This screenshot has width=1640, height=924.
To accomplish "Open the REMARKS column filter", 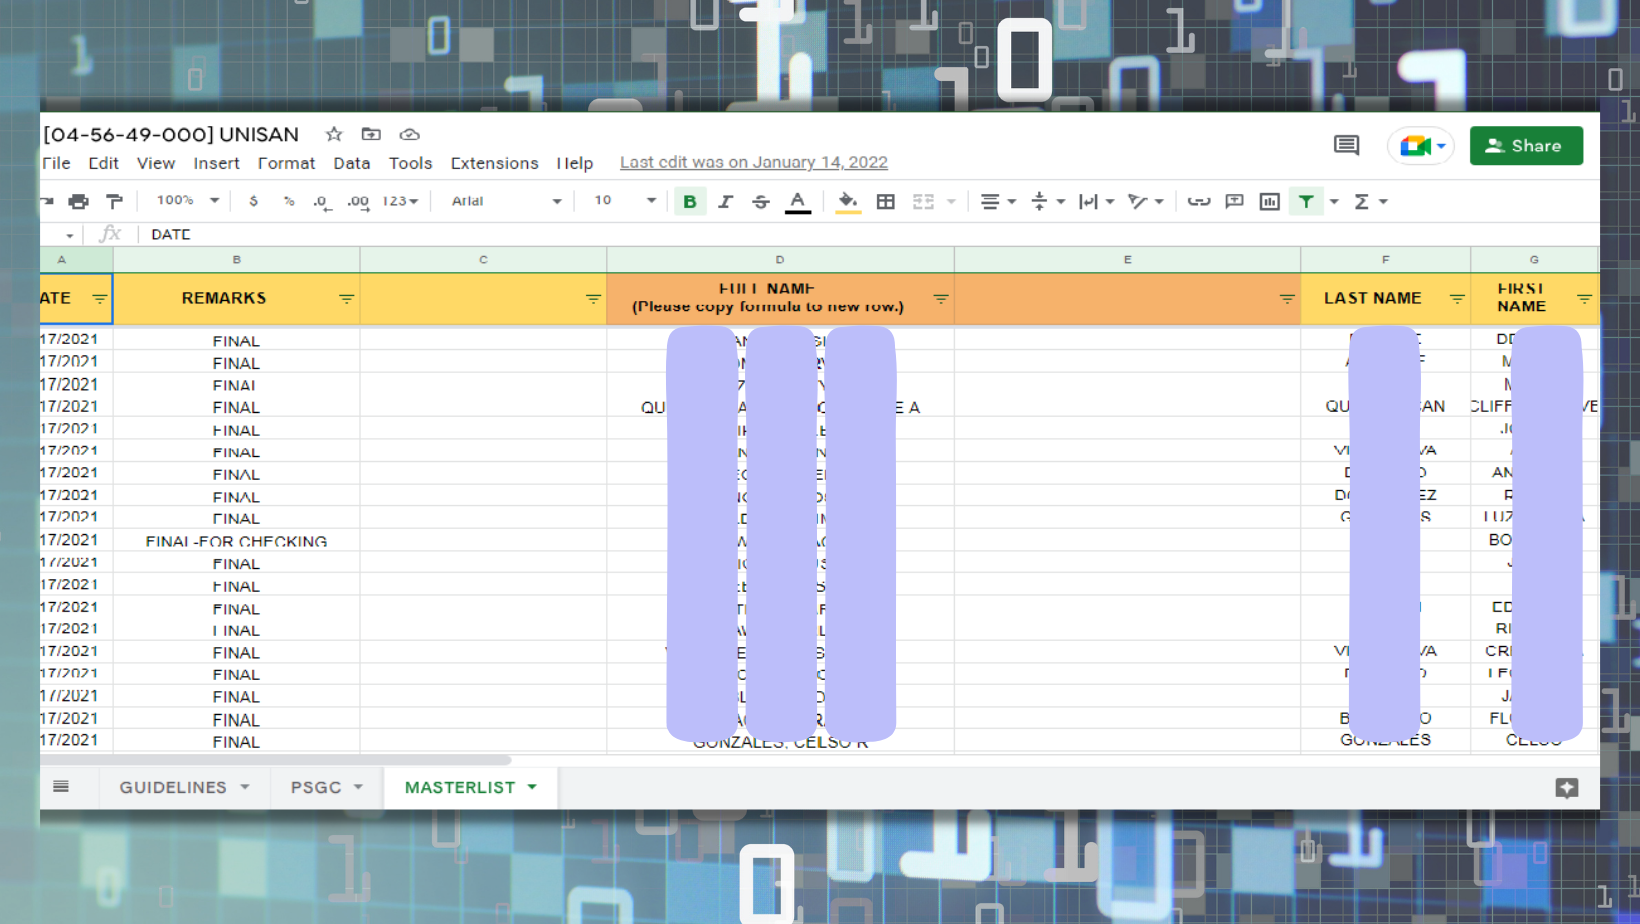I will coord(346,299).
